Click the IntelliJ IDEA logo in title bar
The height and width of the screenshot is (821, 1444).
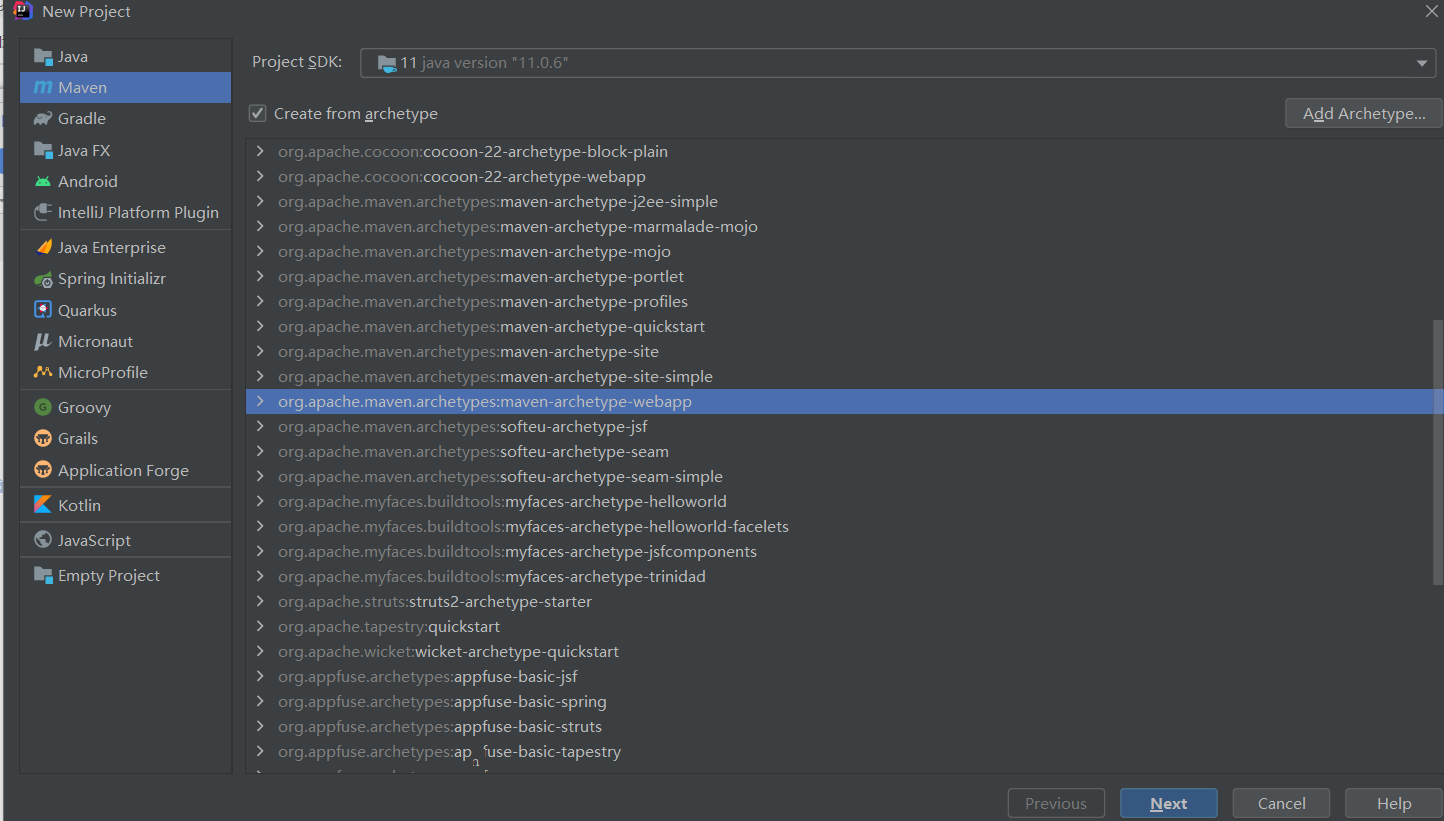point(23,11)
